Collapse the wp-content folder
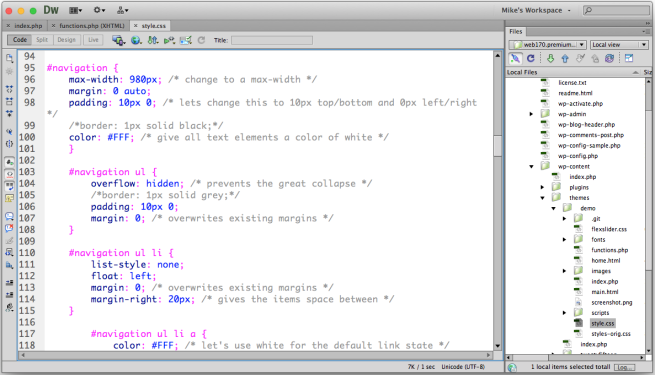This screenshot has height=375, width=655. click(x=531, y=167)
